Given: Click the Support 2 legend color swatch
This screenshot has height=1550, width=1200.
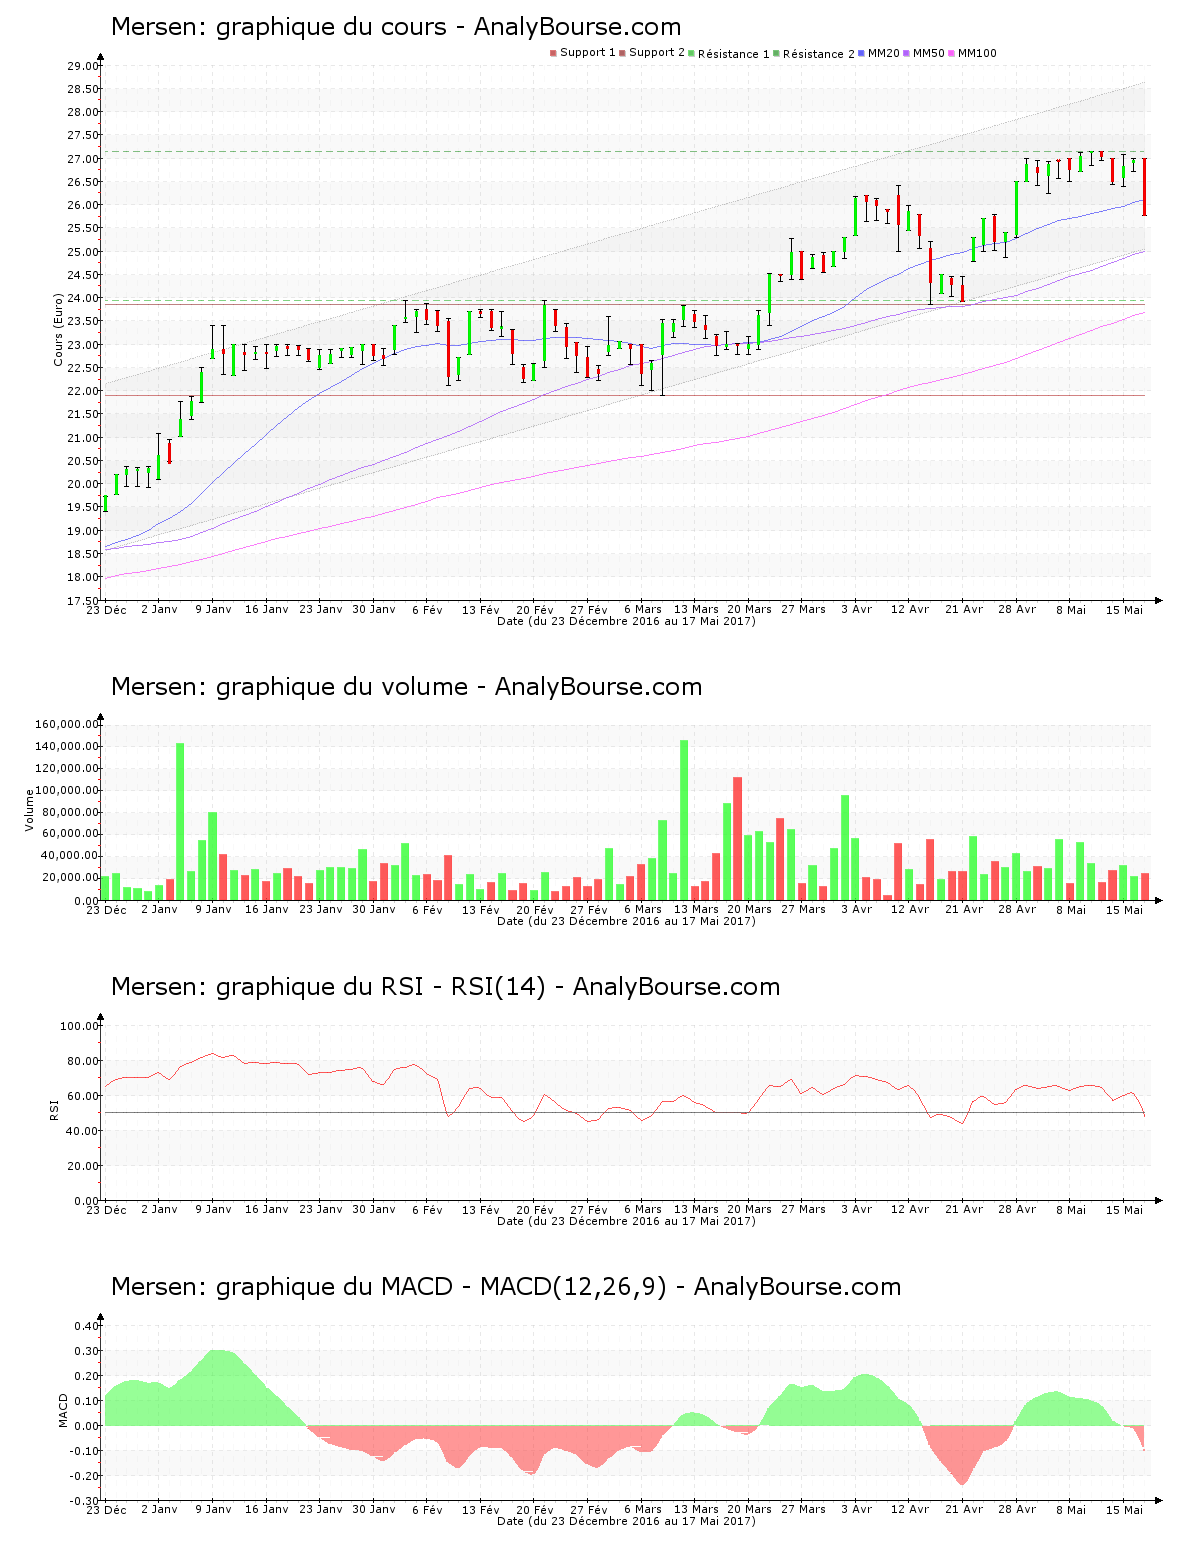Looking at the screenshot, I should (622, 53).
